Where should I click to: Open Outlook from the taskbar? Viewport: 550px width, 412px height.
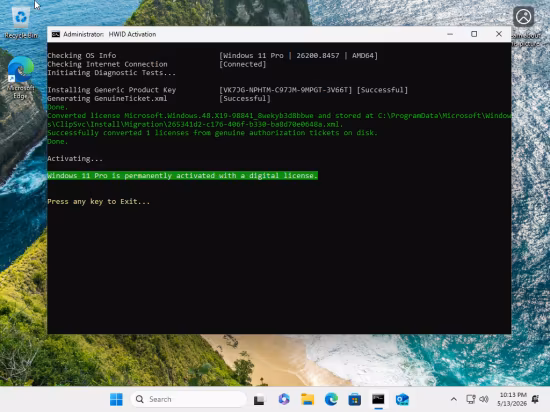click(402, 399)
